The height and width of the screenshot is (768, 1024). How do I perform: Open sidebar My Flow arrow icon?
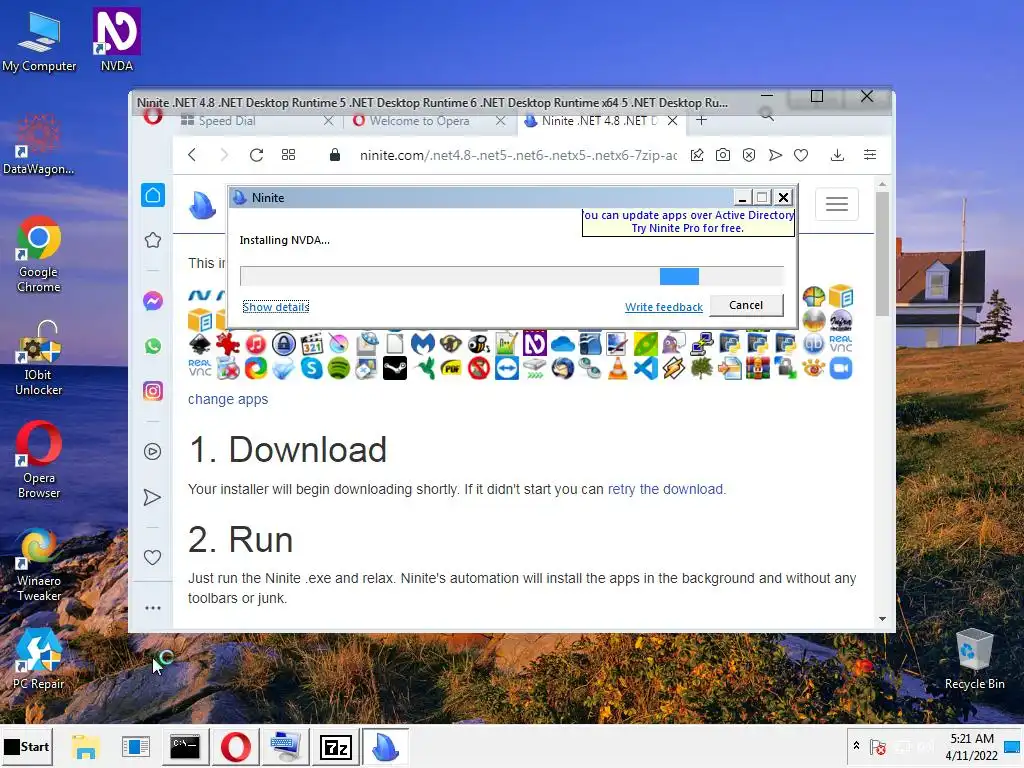click(x=152, y=498)
